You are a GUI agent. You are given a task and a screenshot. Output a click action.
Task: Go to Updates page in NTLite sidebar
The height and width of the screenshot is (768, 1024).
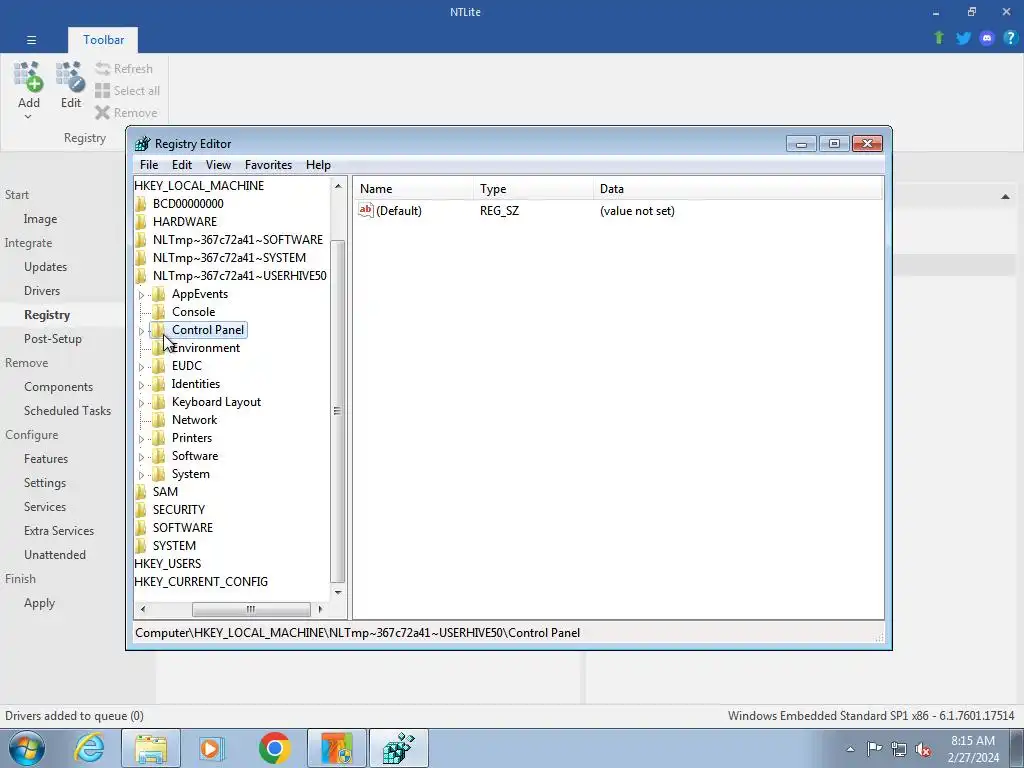click(46, 266)
